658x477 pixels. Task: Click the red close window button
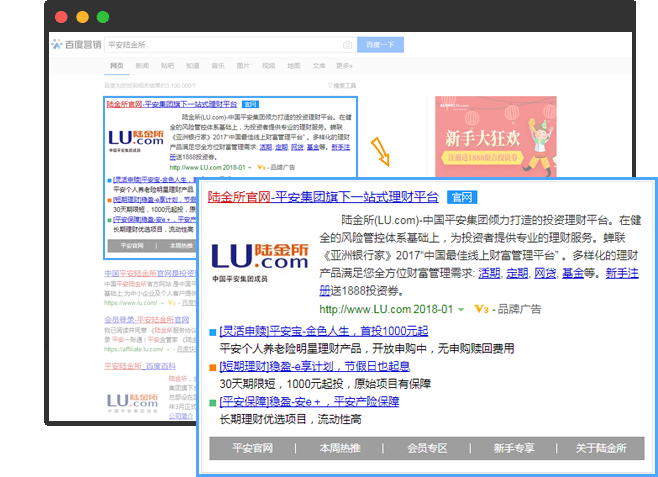click(x=61, y=17)
